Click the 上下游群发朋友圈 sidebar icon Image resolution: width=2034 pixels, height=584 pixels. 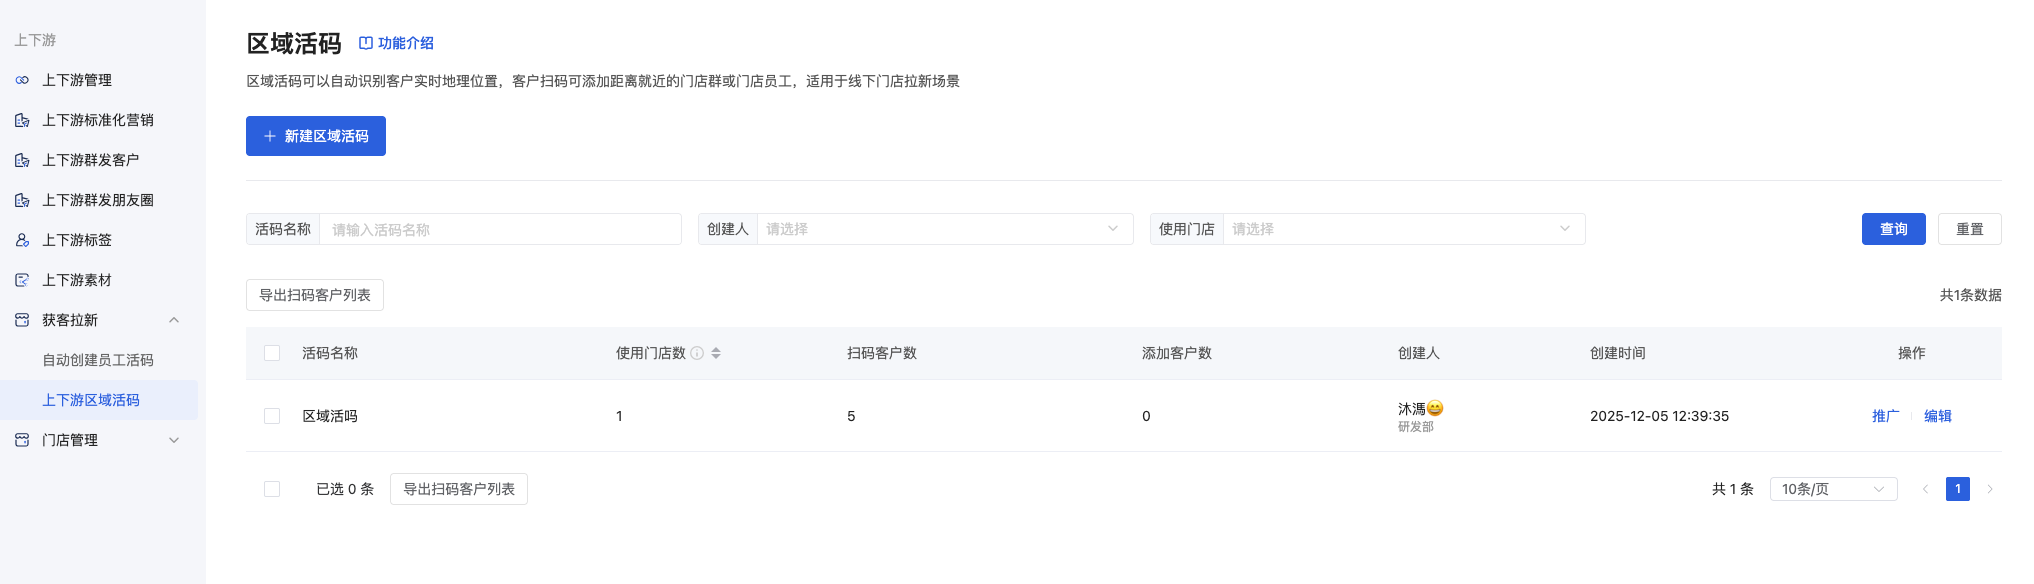22,200
